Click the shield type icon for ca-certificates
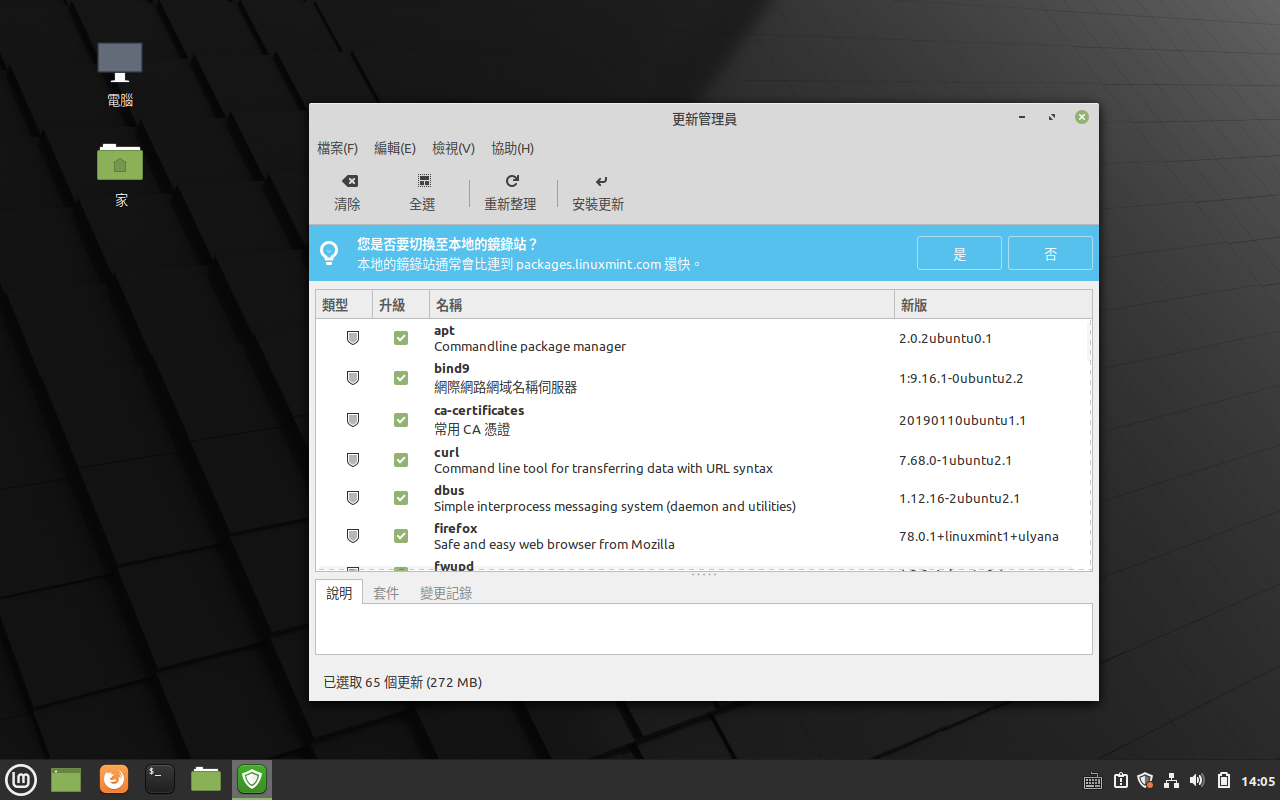The width and height of the screenshot is (1280, 800). pos(352,420)
